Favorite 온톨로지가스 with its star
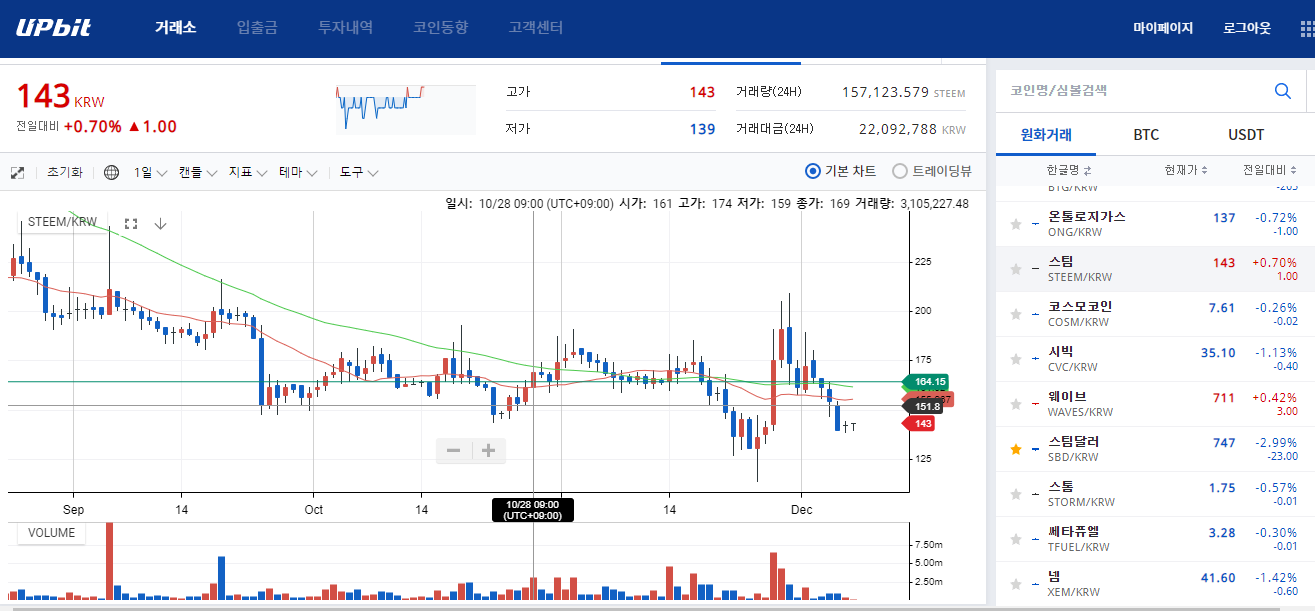1315x611 pixels. click(1016, 224)
